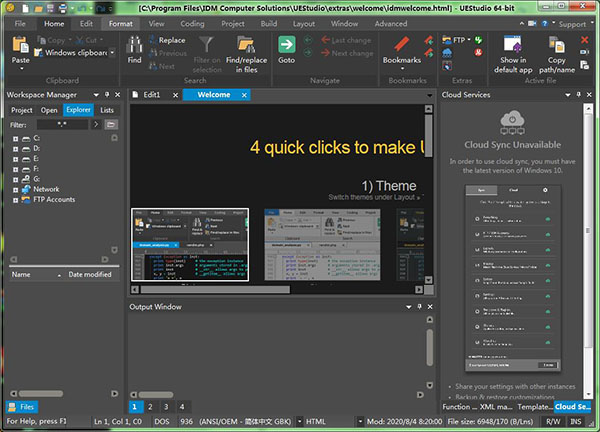Click the browse folder icon beside Filter
The image size is (600, 432).
pos(111,124)
